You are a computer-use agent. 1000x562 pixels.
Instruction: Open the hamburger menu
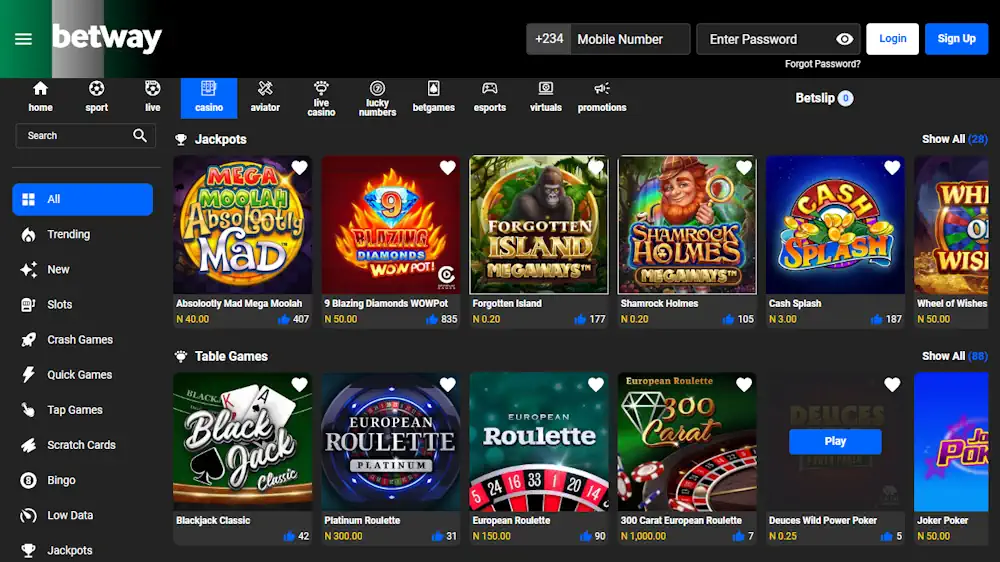(x=24, y=39)
